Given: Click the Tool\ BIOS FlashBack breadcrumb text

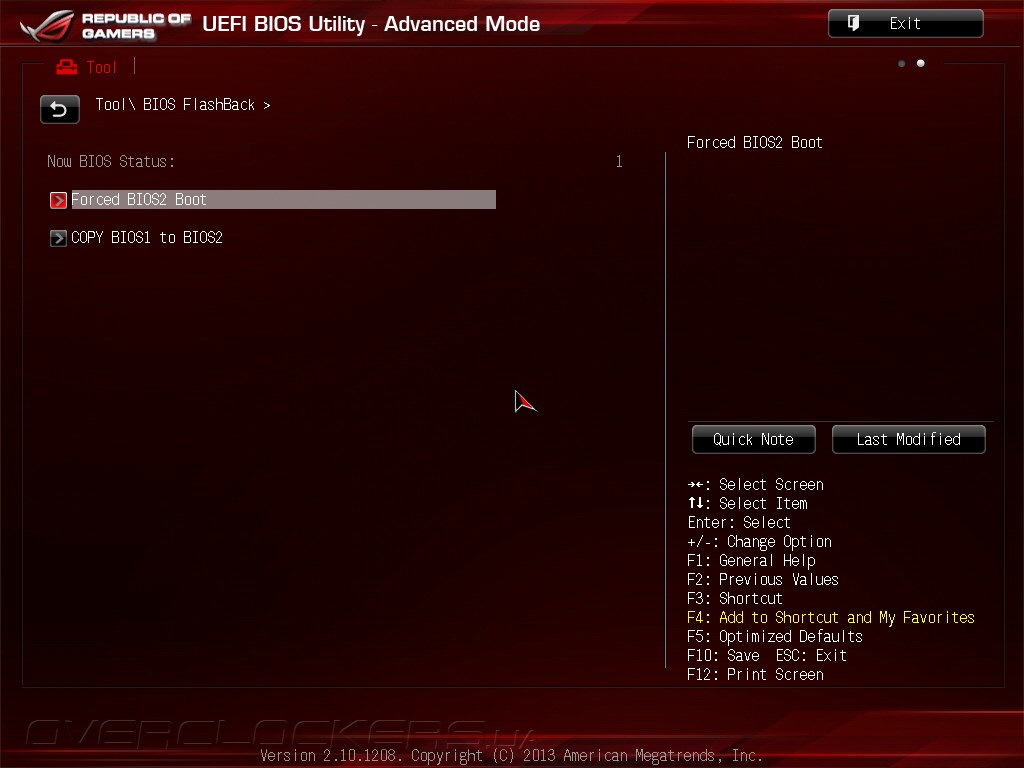Looking at the screenshot, I should pyautogui.click(x=183, y=105).
